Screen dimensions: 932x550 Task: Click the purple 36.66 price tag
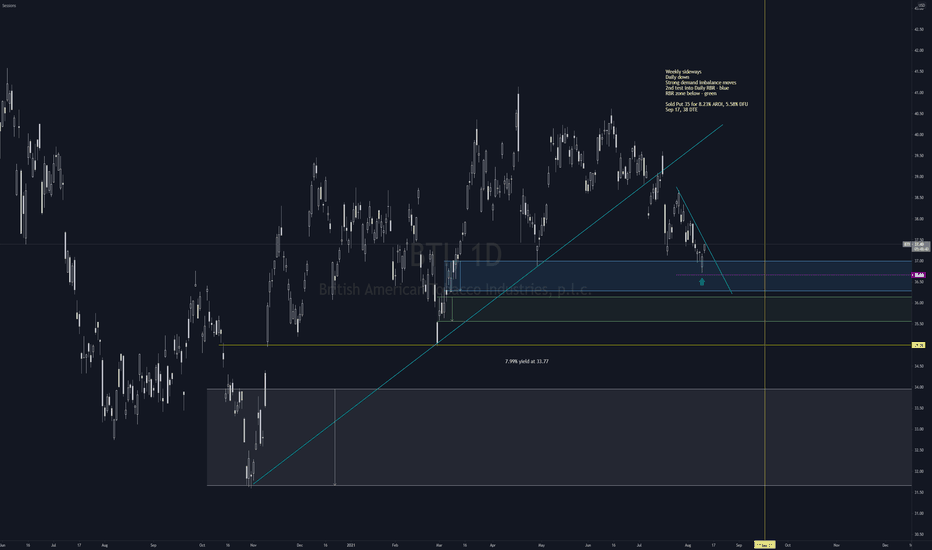[x=919, y=275]
